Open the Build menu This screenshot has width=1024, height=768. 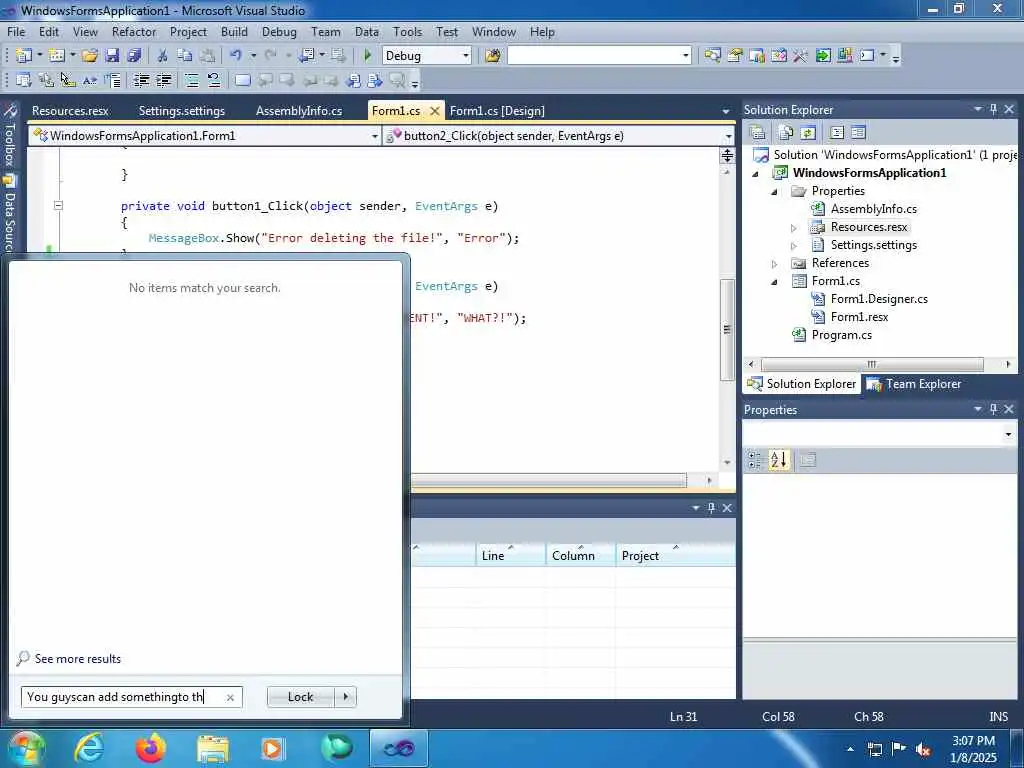234,31
